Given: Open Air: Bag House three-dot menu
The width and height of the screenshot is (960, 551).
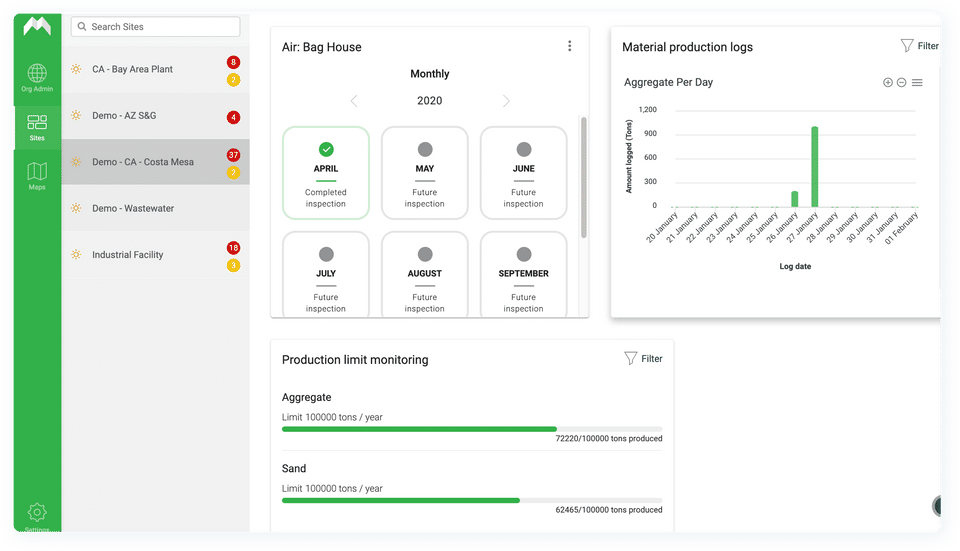Looking at the screenshot, I should tap(570, 46).
